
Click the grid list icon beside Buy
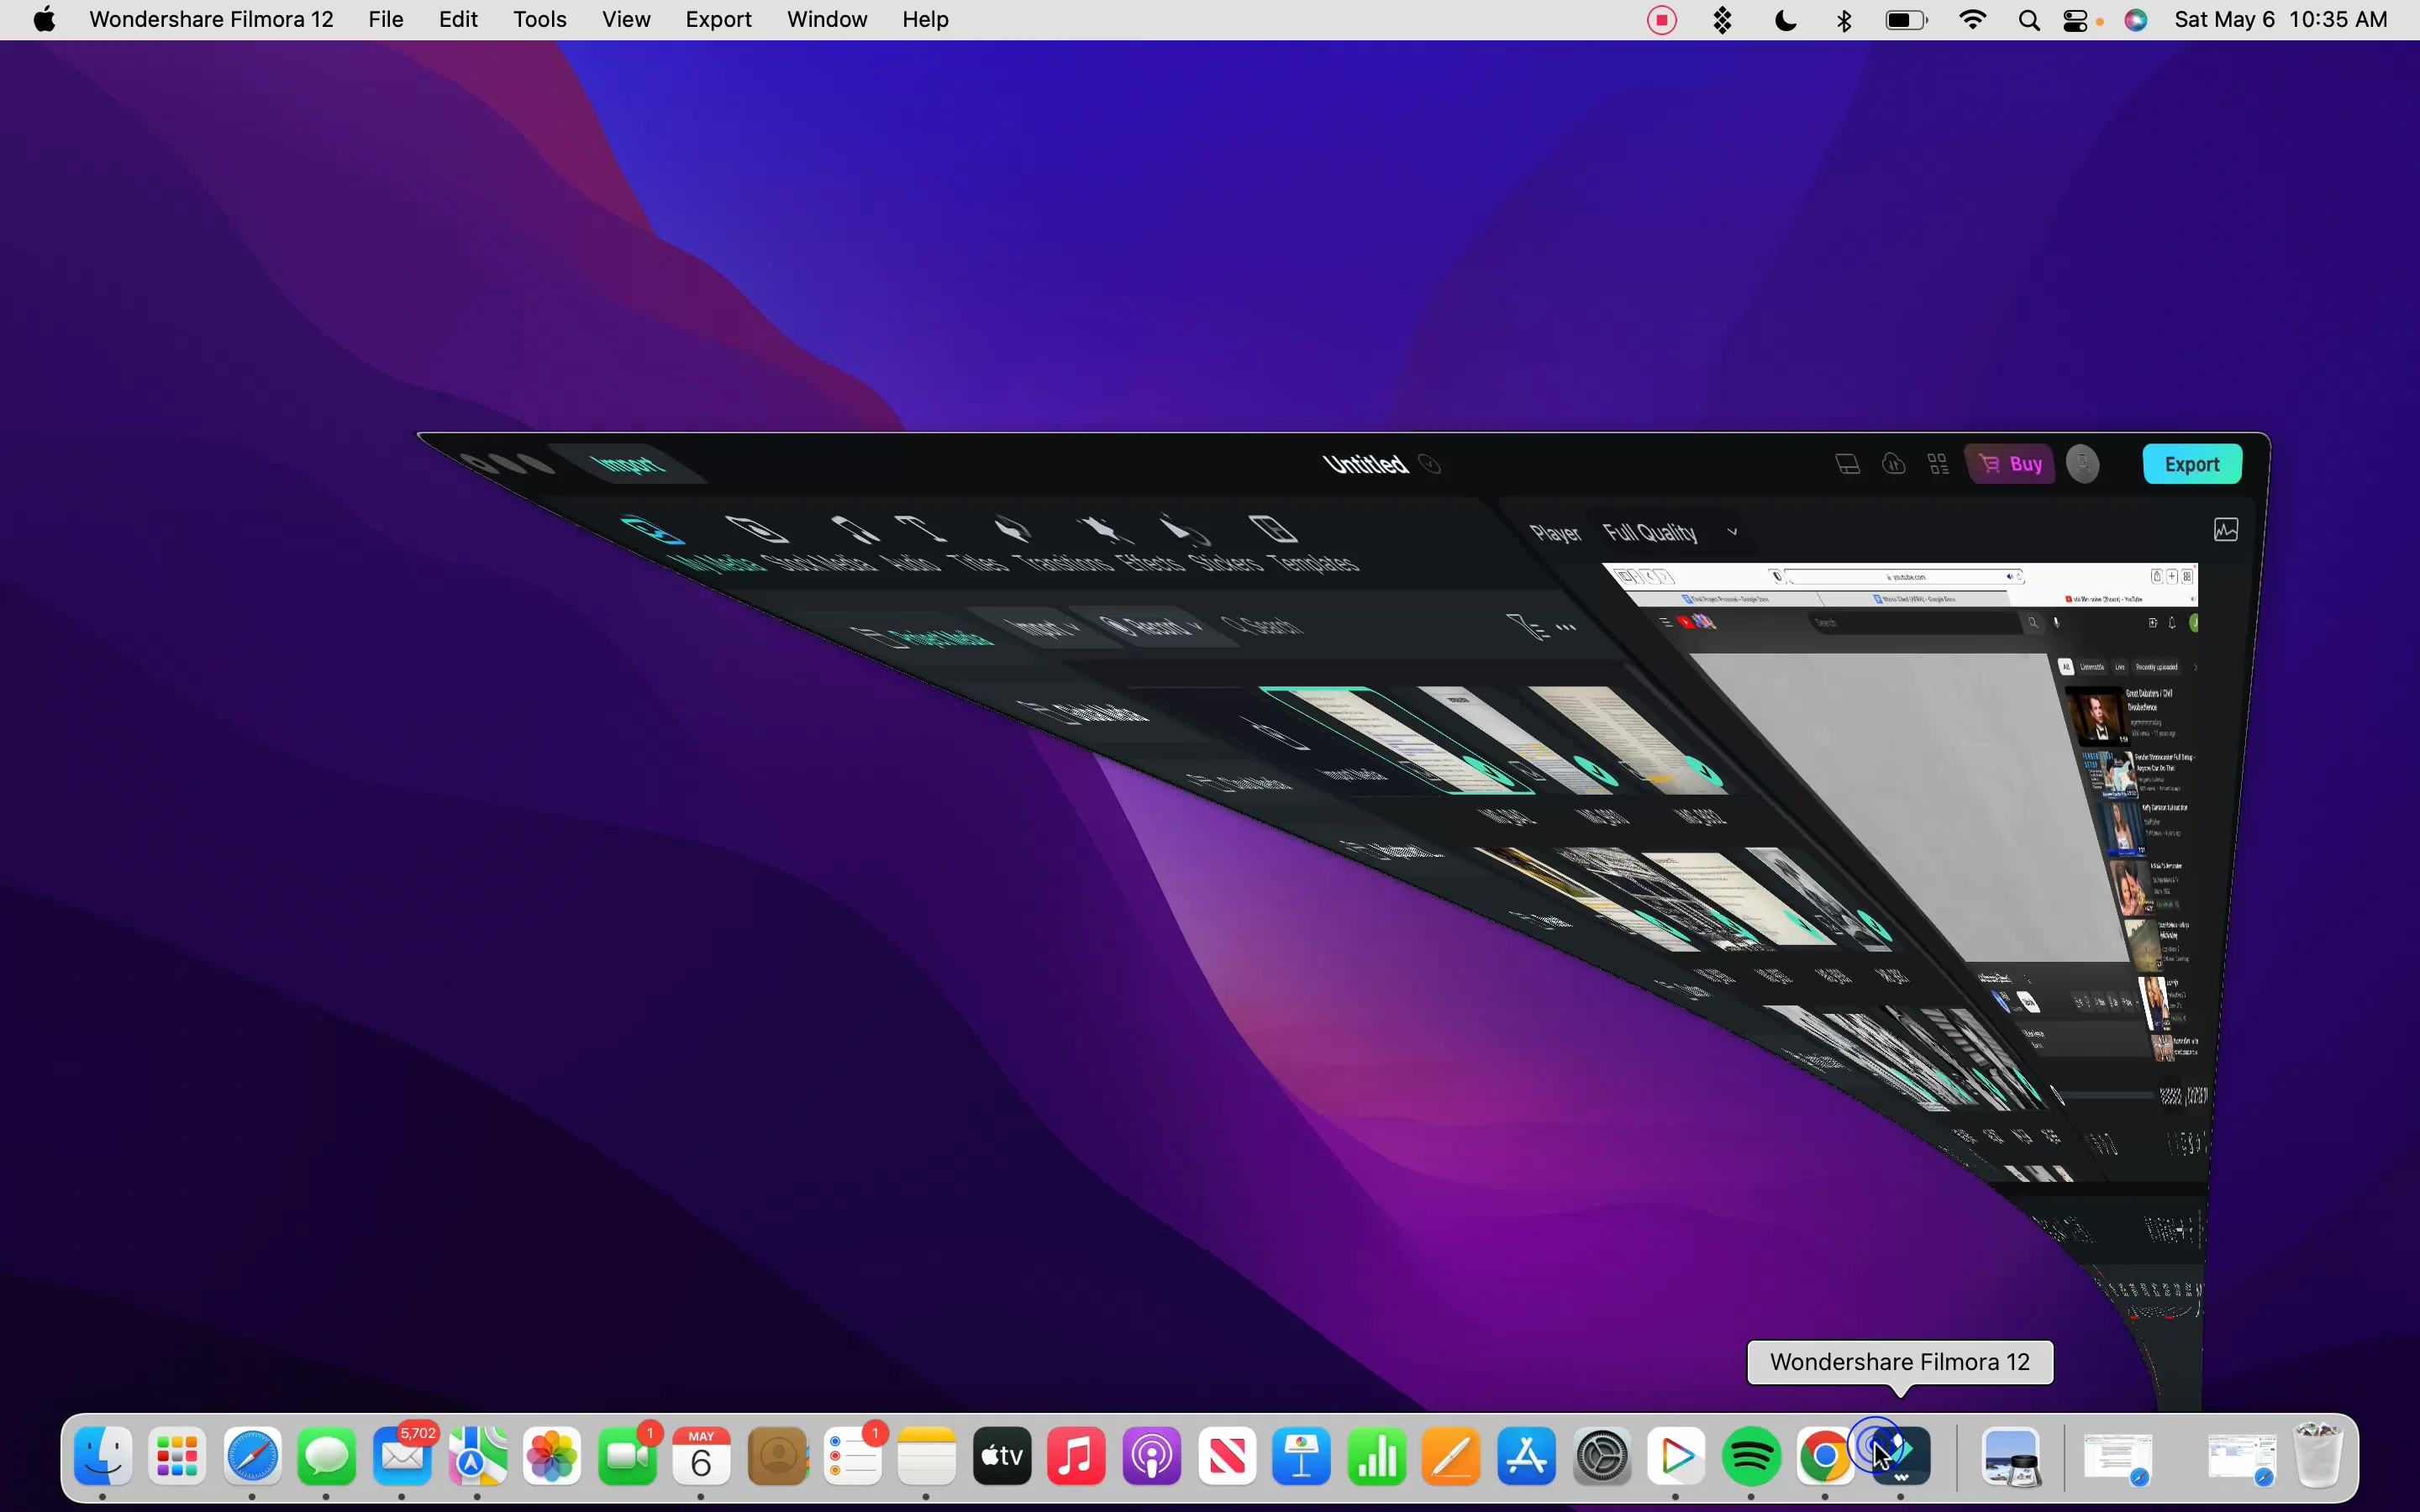coord(1938,464)
